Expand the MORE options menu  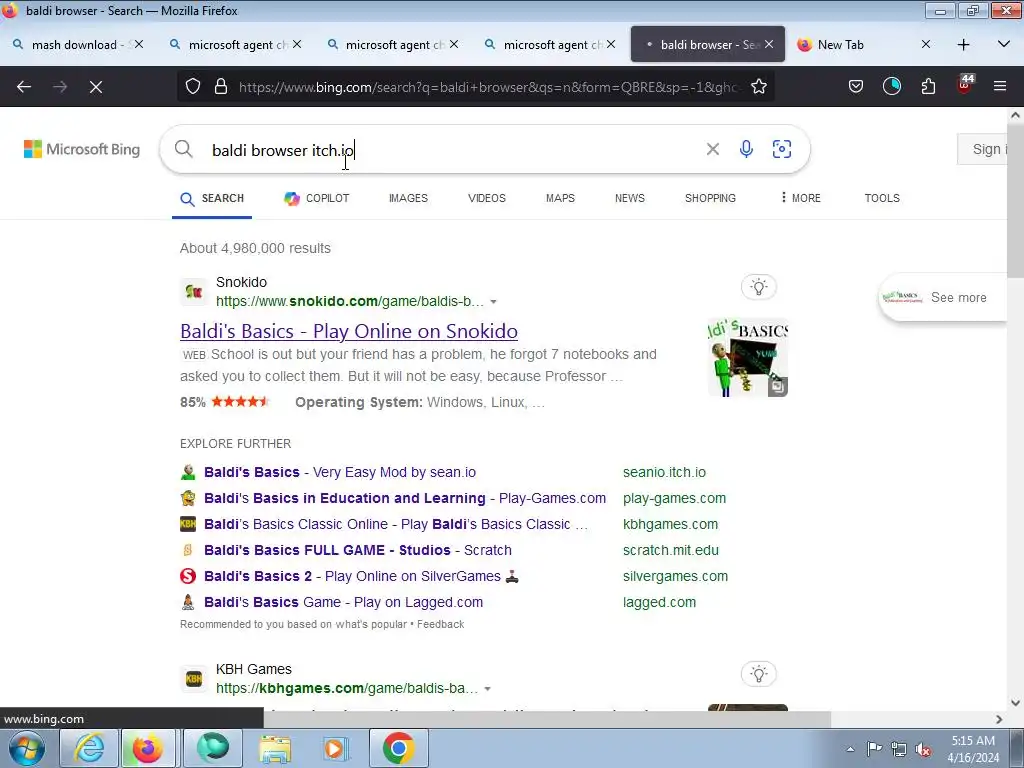801,199
